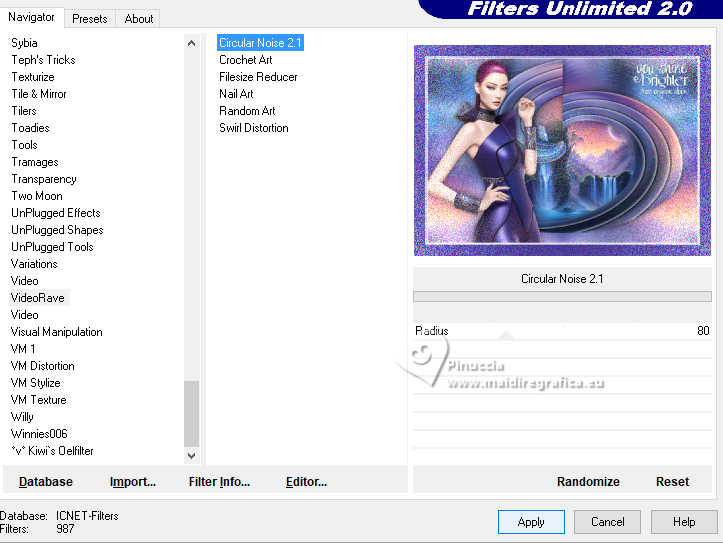Screen dimensions: 723x543
Task: Select the Winnies006 category
Action: pyautogui.click(x=39, y=434)
